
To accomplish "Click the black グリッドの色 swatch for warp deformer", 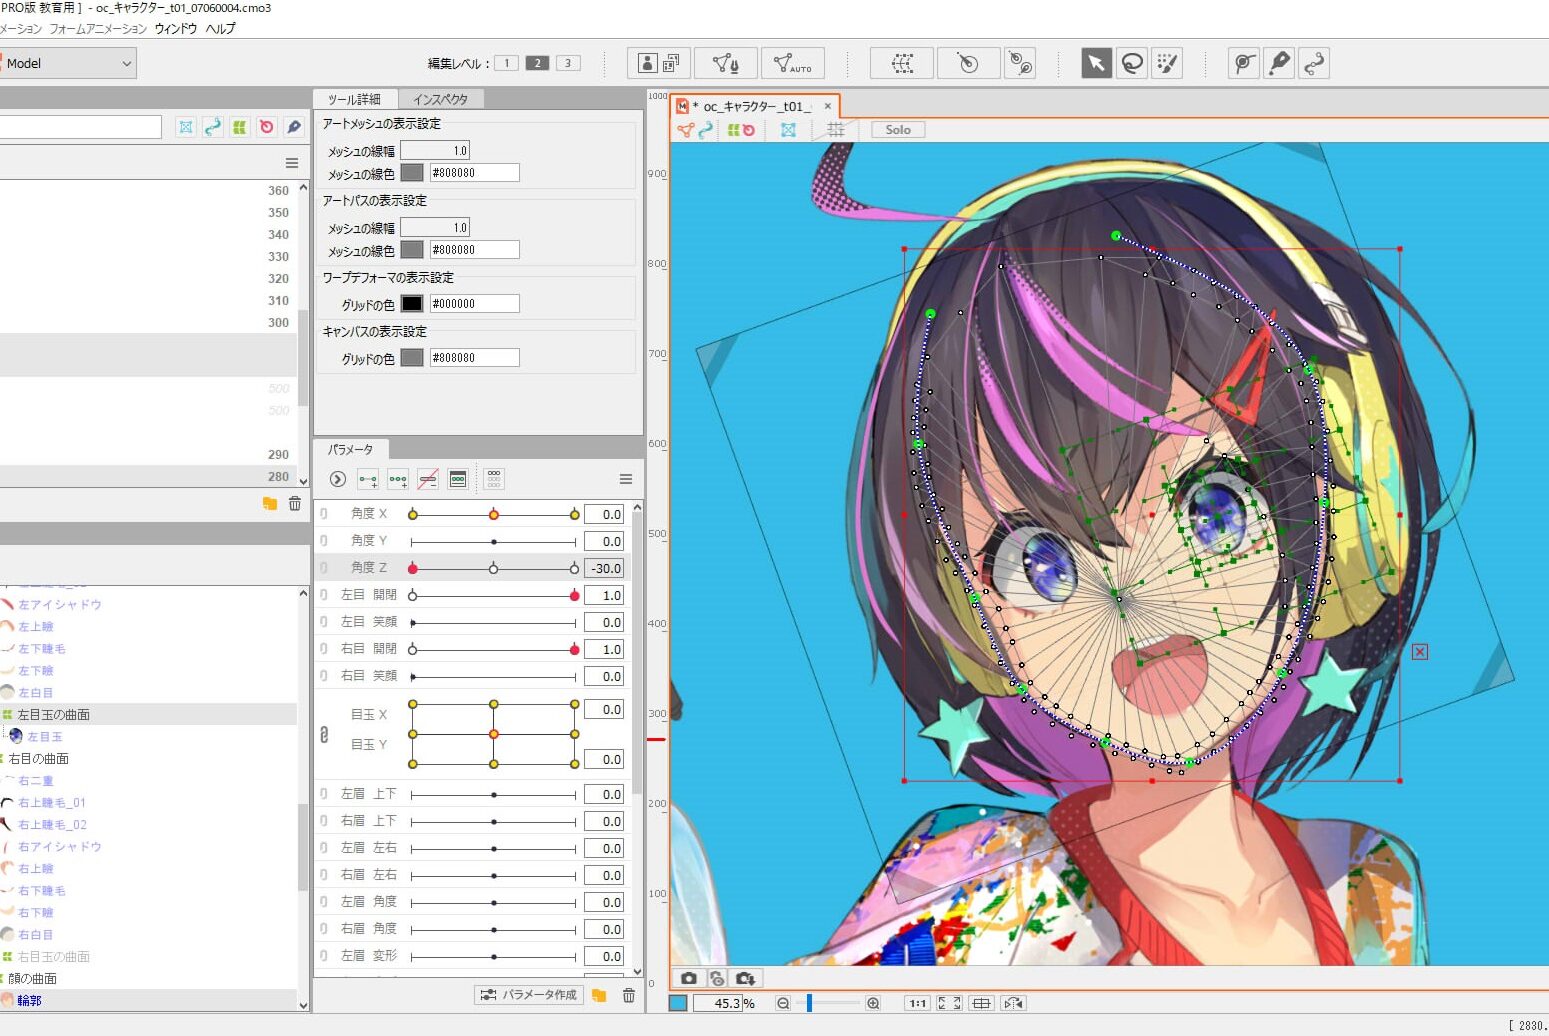I will point(412,303).
